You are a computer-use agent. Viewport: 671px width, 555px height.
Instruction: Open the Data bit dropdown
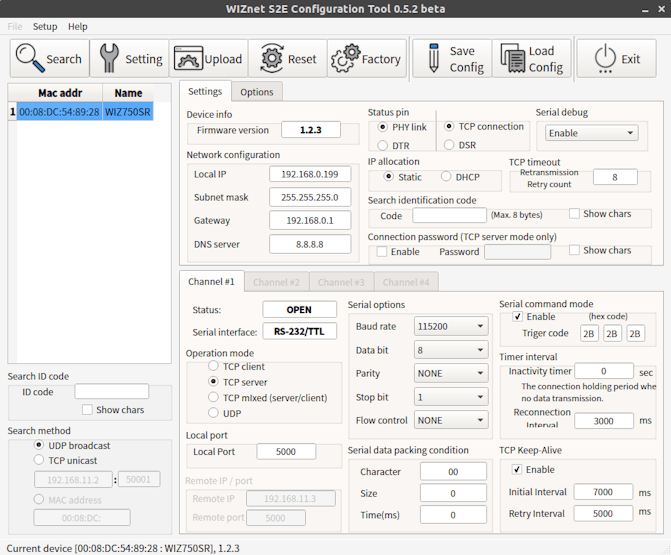(451, 350)
